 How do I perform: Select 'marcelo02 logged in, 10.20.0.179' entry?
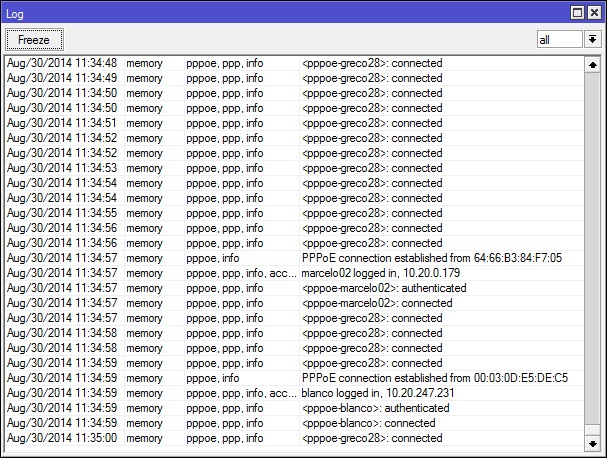pos(295,273)
